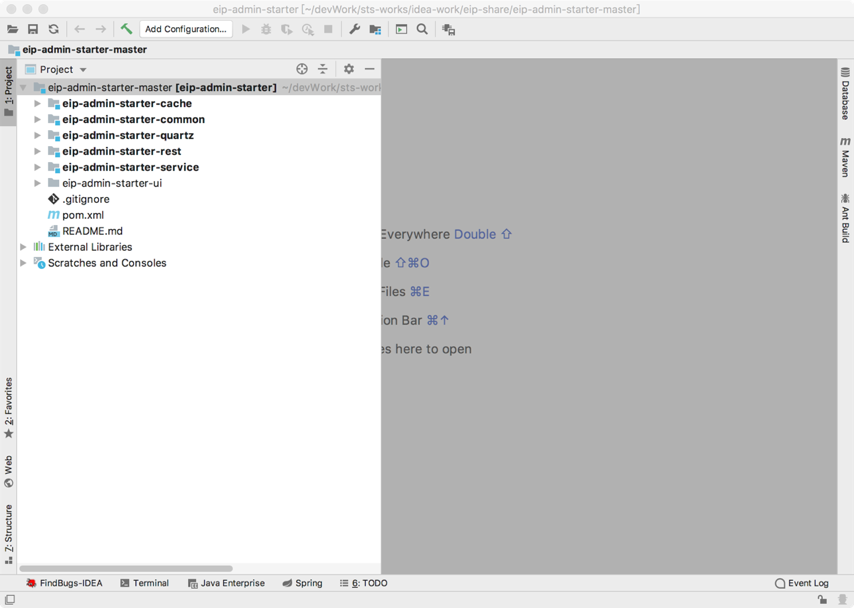Click the inspector icon in status bar
Image resolution: width=854 pixels, height=608 pixels.
coord(842,599)
